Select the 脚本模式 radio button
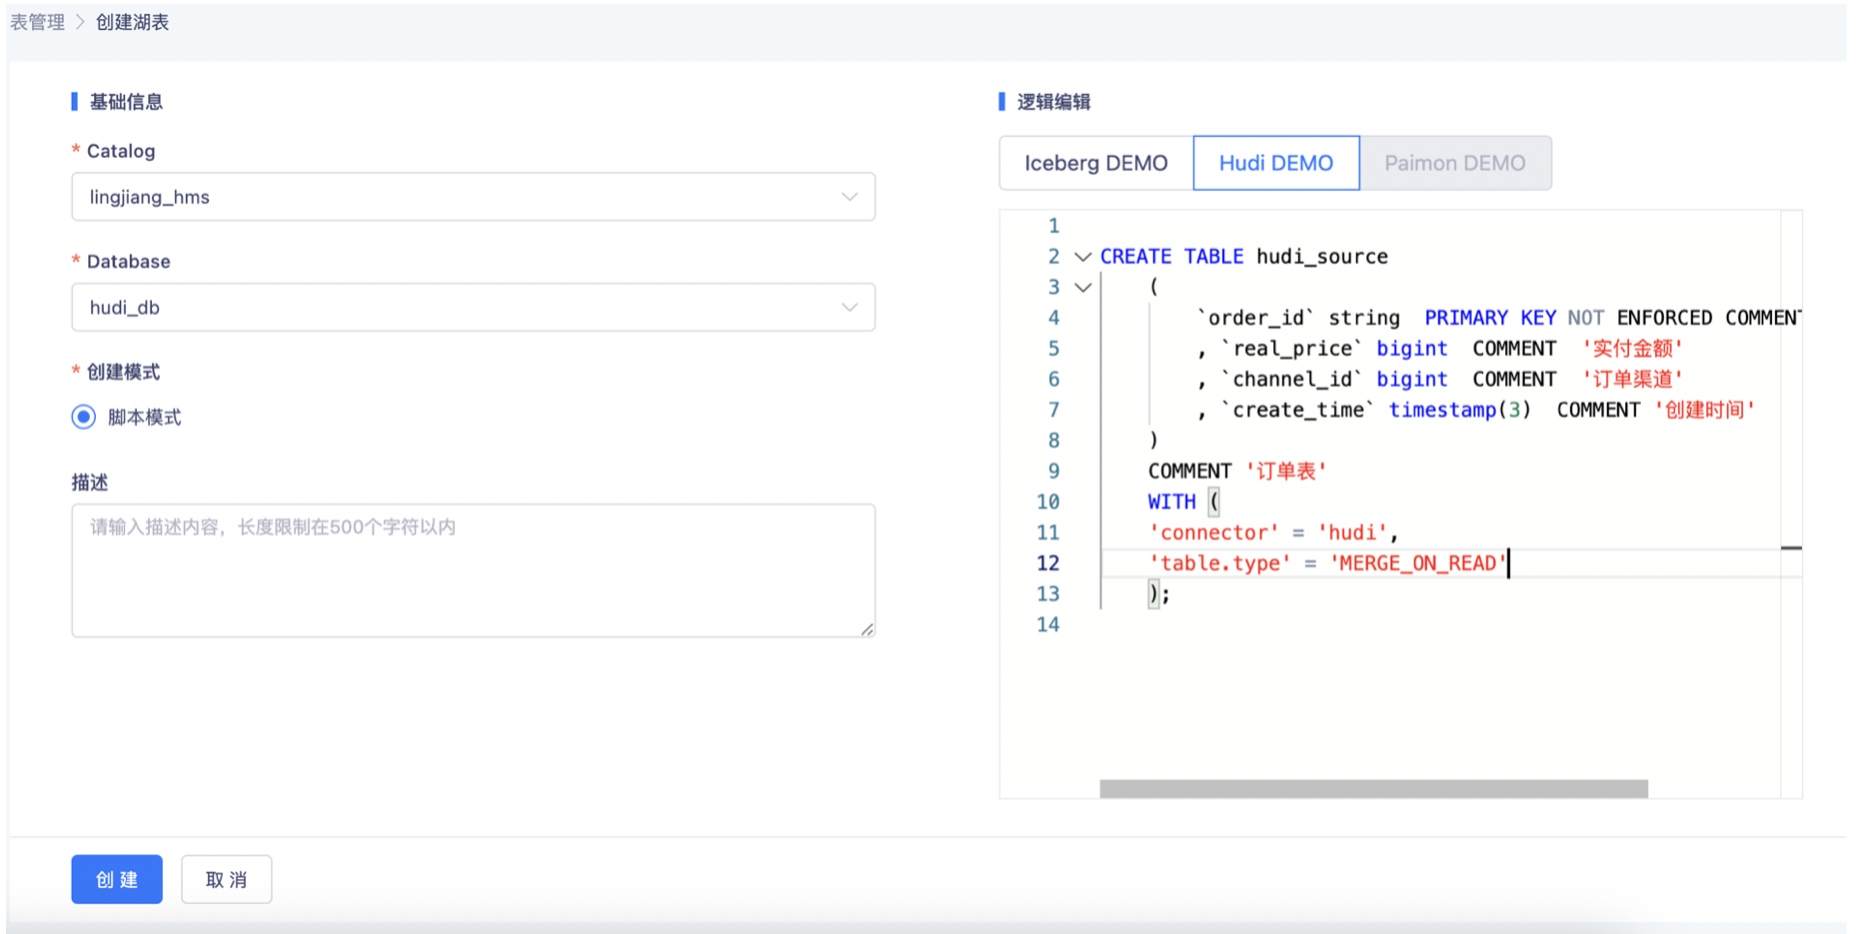This screenshot has width=1872, height=934. click(x=84, y=417)
